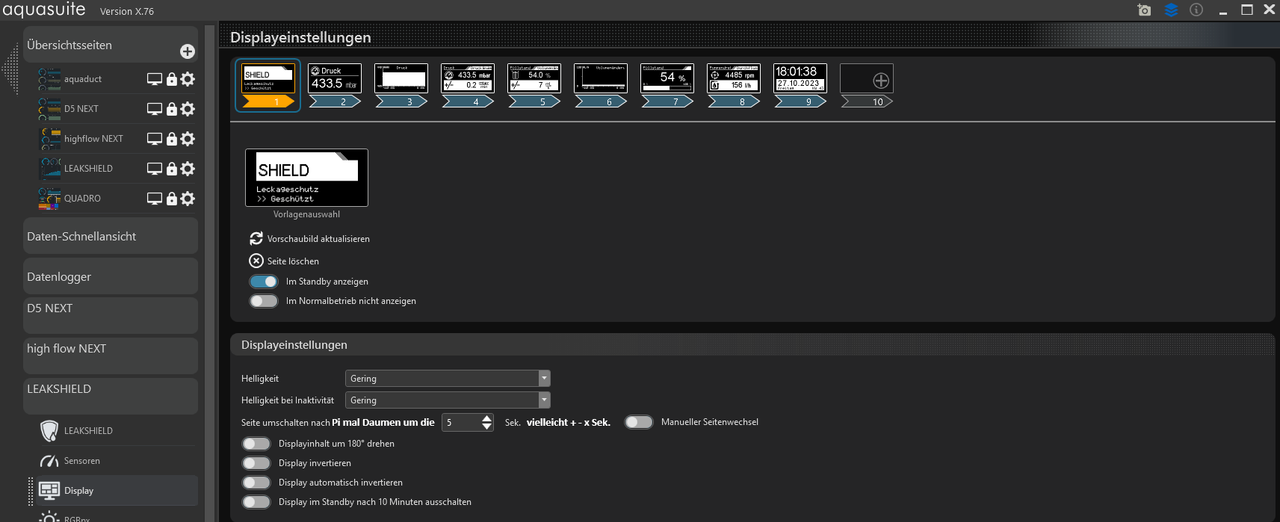Open the Daten-Schnellansicht section
Viewport: 1280px width, 522px height.
tap(110, 236)
